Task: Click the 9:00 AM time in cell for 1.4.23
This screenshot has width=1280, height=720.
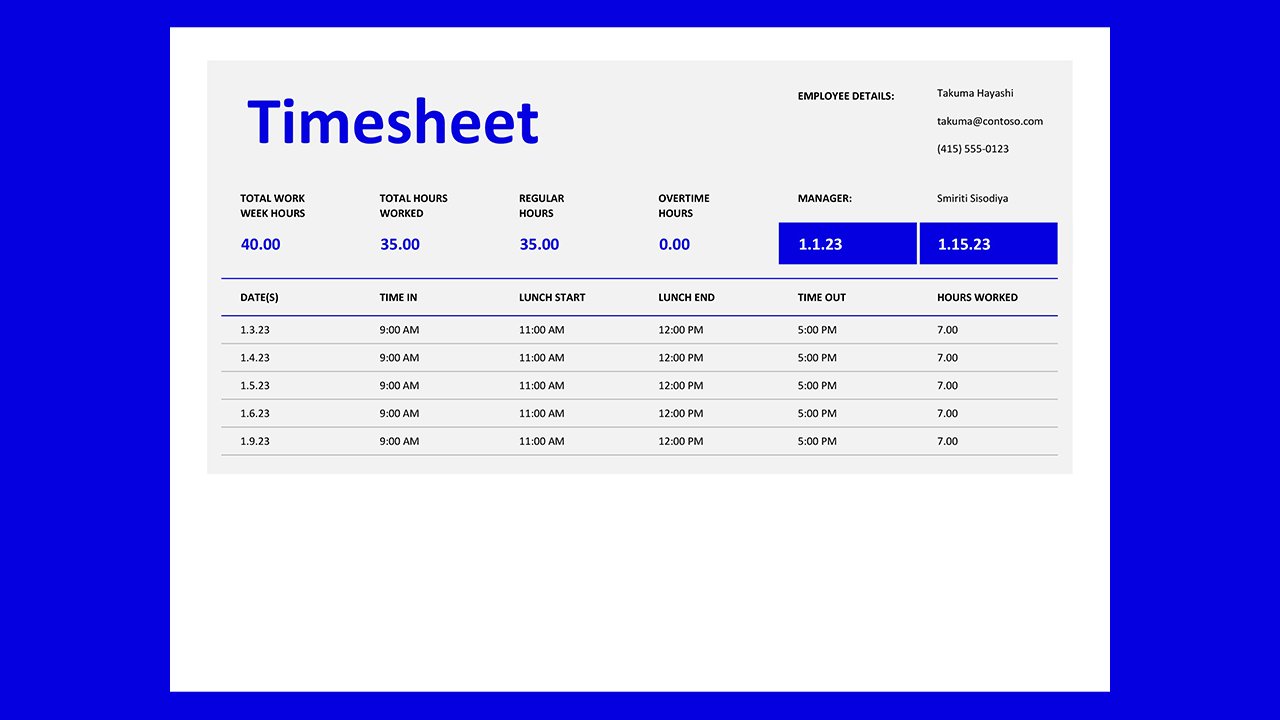Action: pos(398,357)
